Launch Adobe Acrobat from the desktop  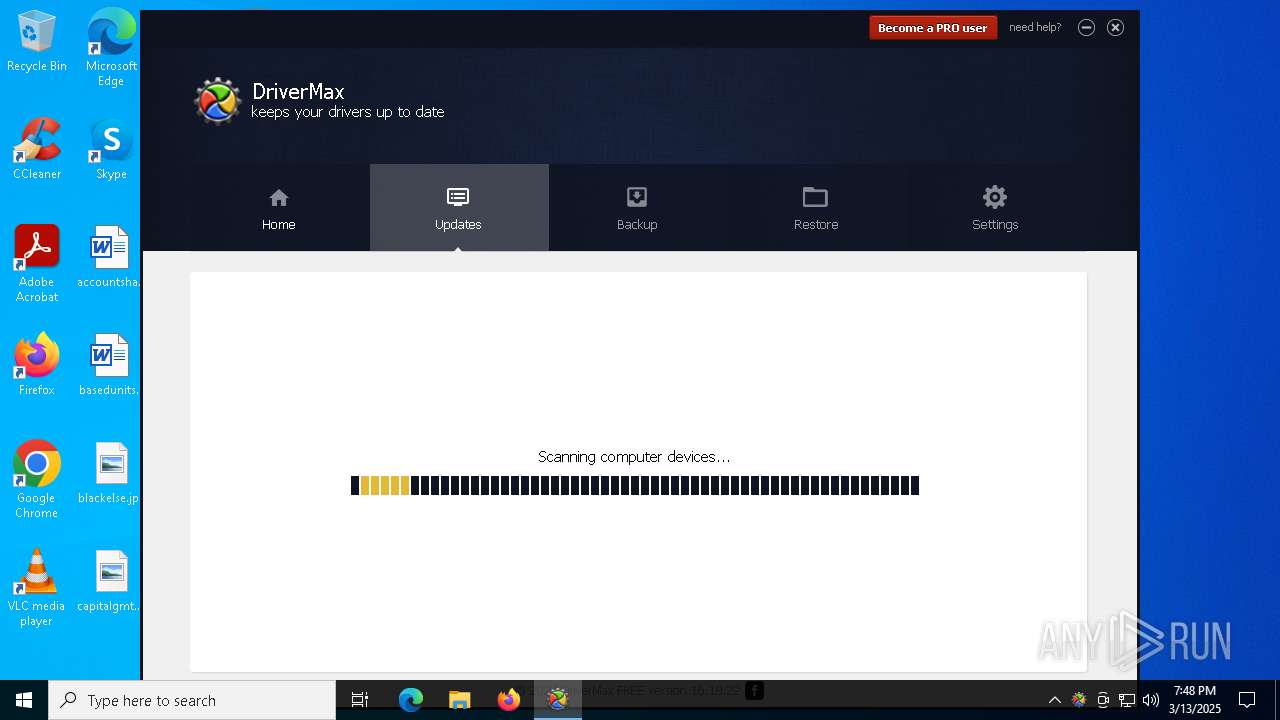tap(37, 264)
